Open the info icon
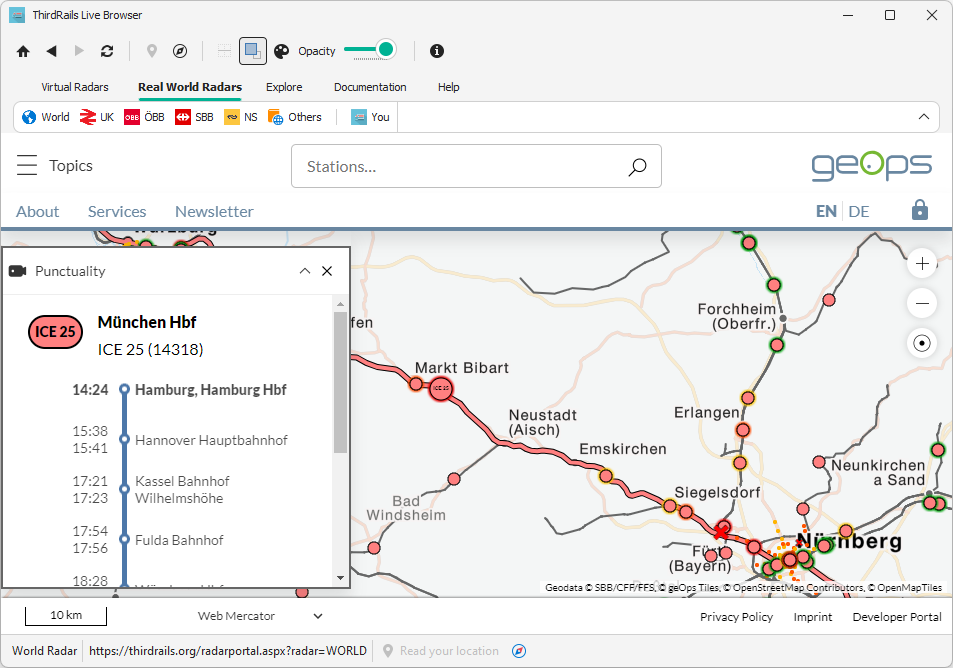953x668 pixels. coord(436,51)
